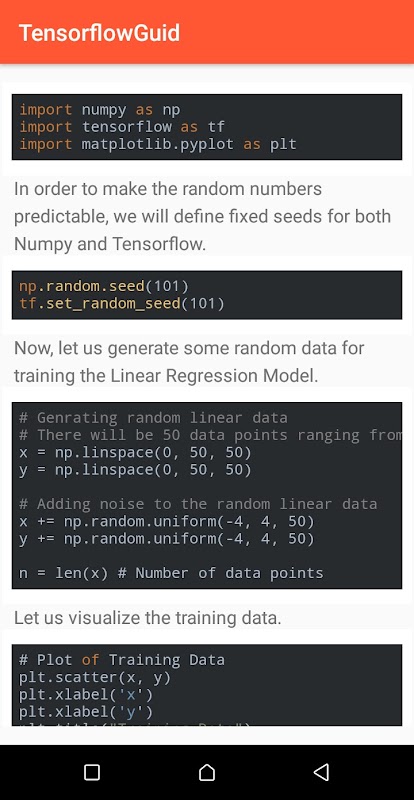This screenshot has height=800, width=414.
Task: Click the Adding noise comment line
Action: click(x=198, y=504)
